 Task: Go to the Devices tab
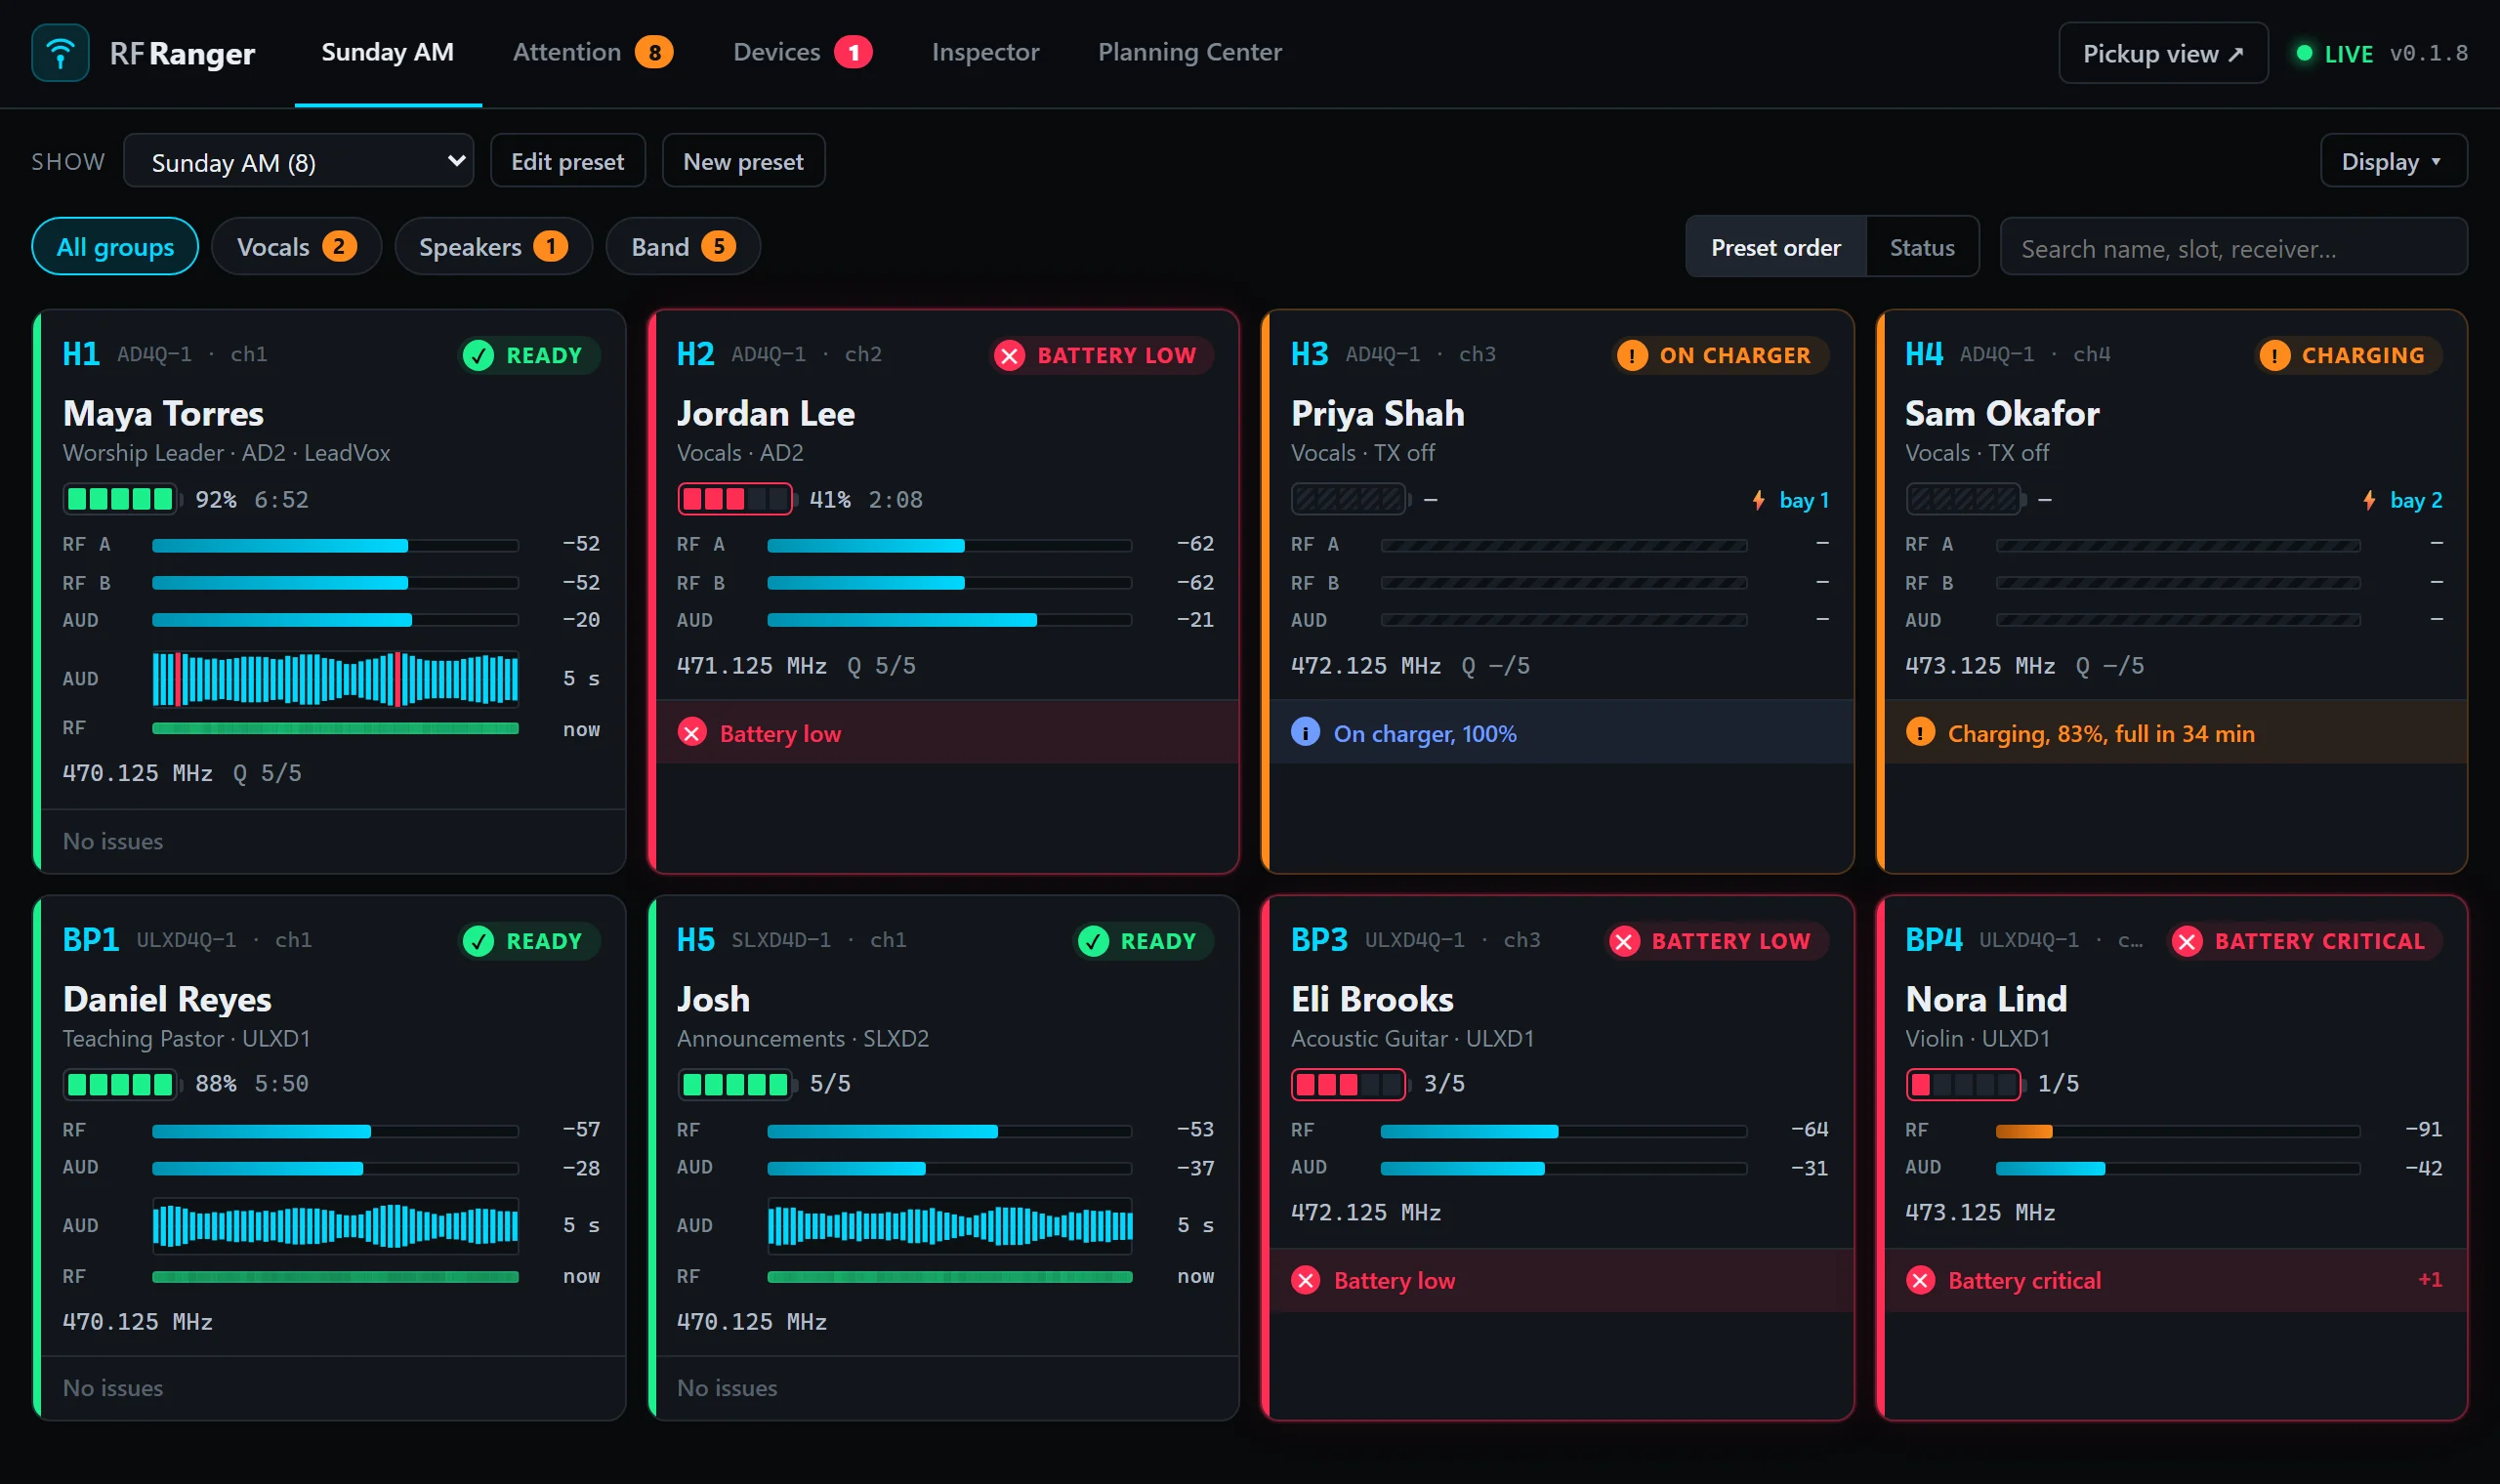pyautogui.click(x=802, y=52)
